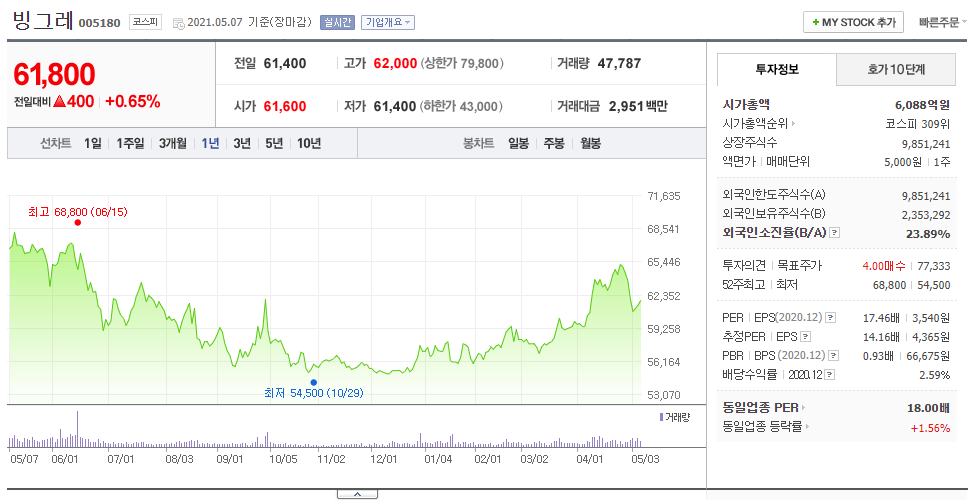The height and width of the screenshot is (500, 977).
Task: Click the 선차트 label
Action: pyautogui.click(x=55, y=143)
